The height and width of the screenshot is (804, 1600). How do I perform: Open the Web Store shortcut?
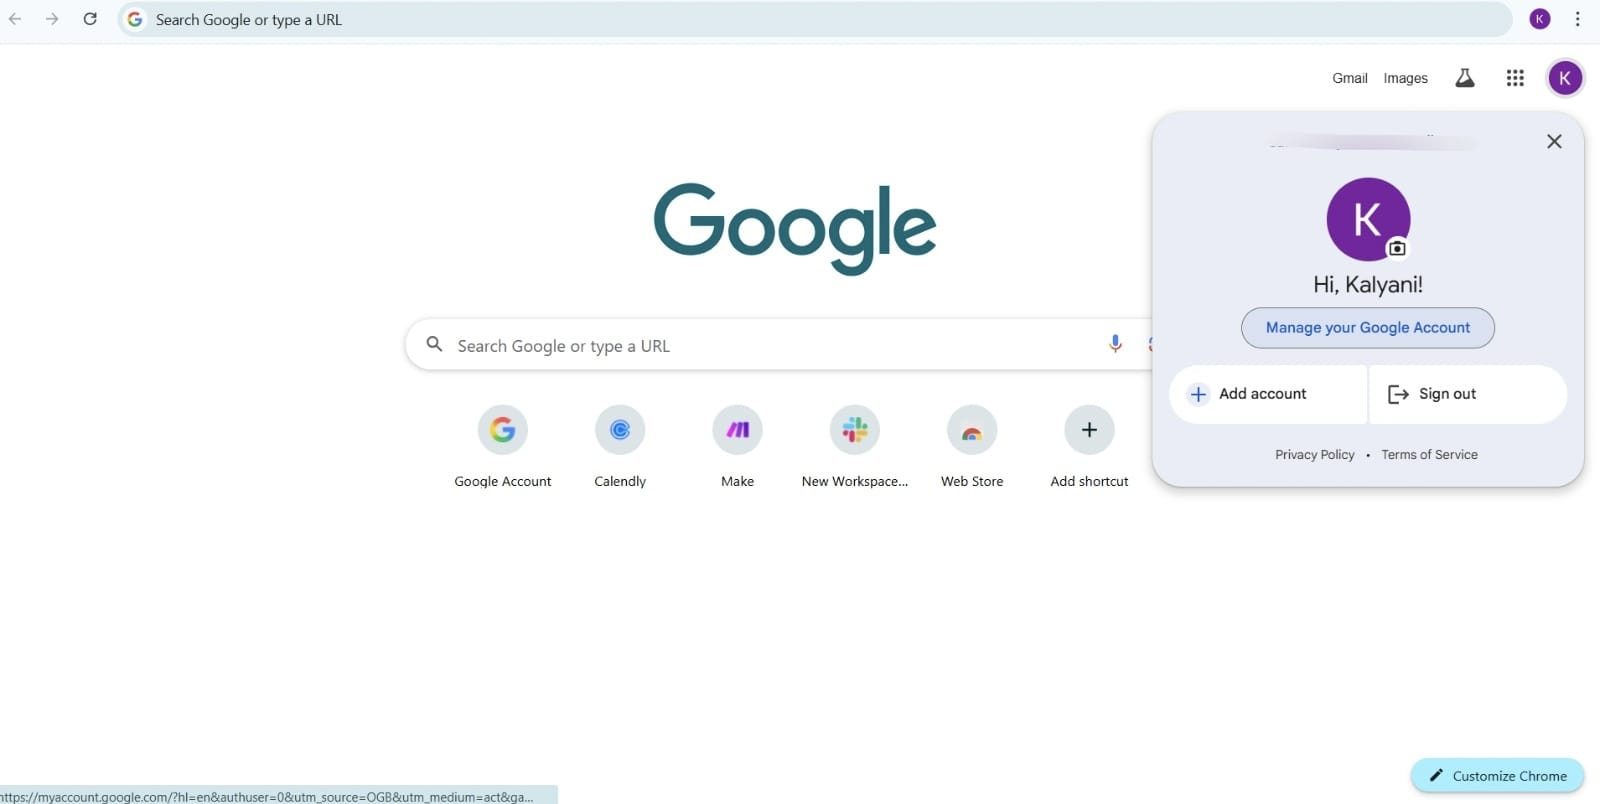tap(972, 430)
